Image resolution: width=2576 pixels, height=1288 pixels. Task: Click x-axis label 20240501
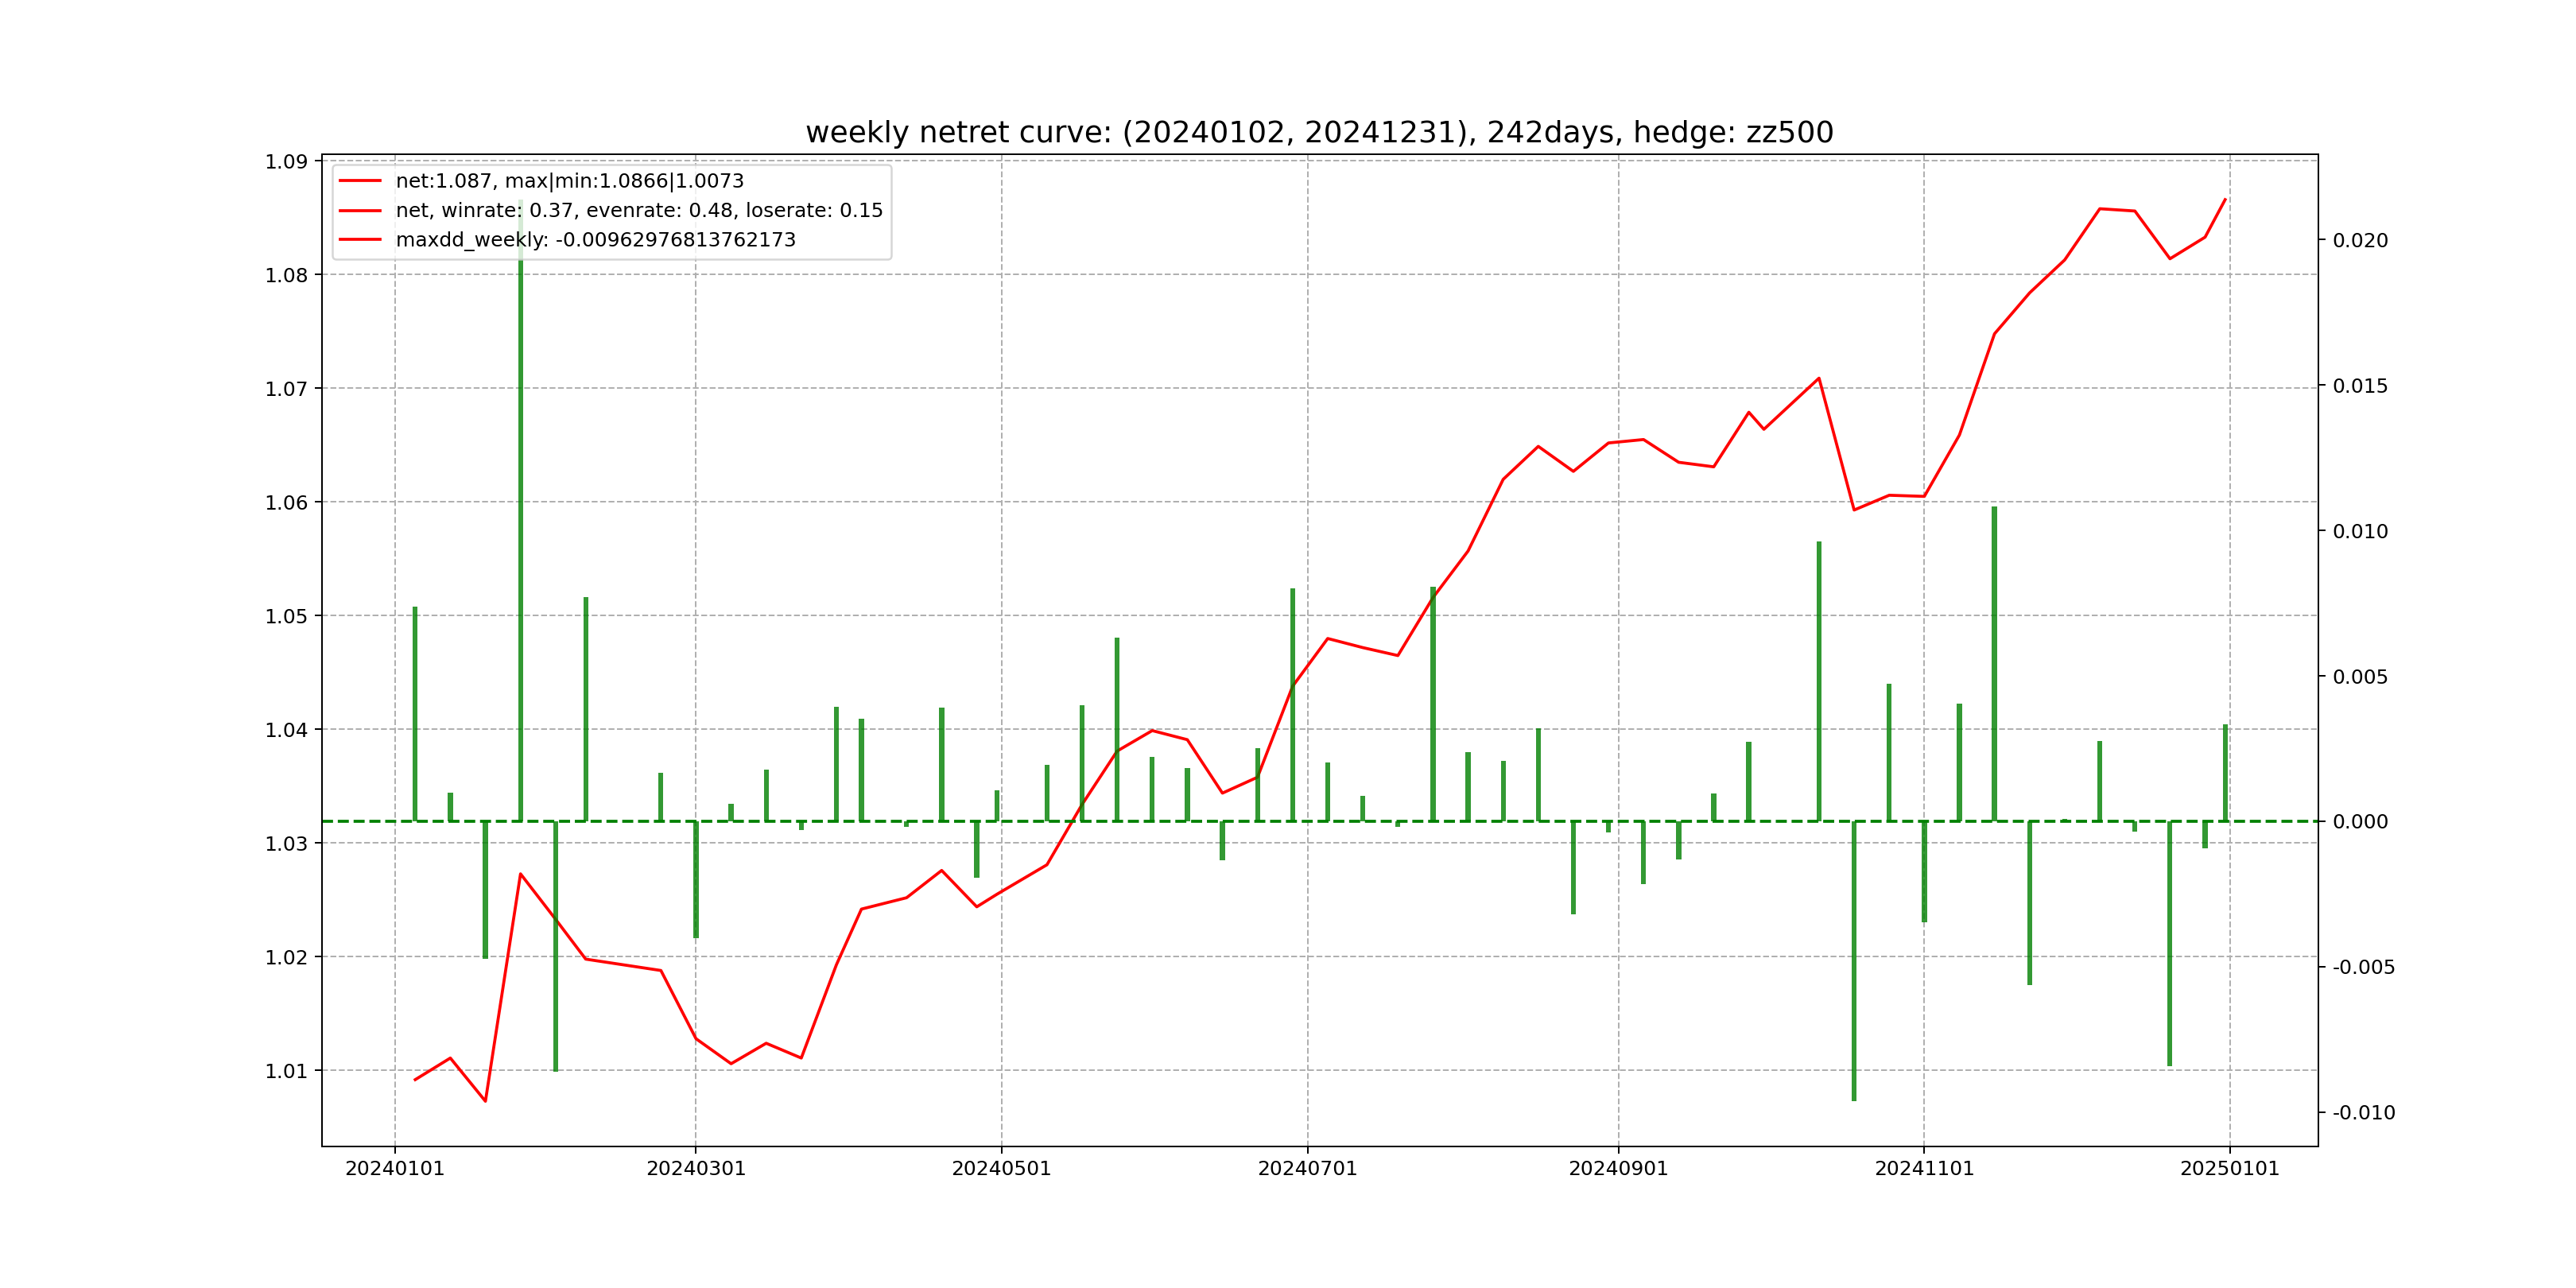(x=1001, y=1169)
